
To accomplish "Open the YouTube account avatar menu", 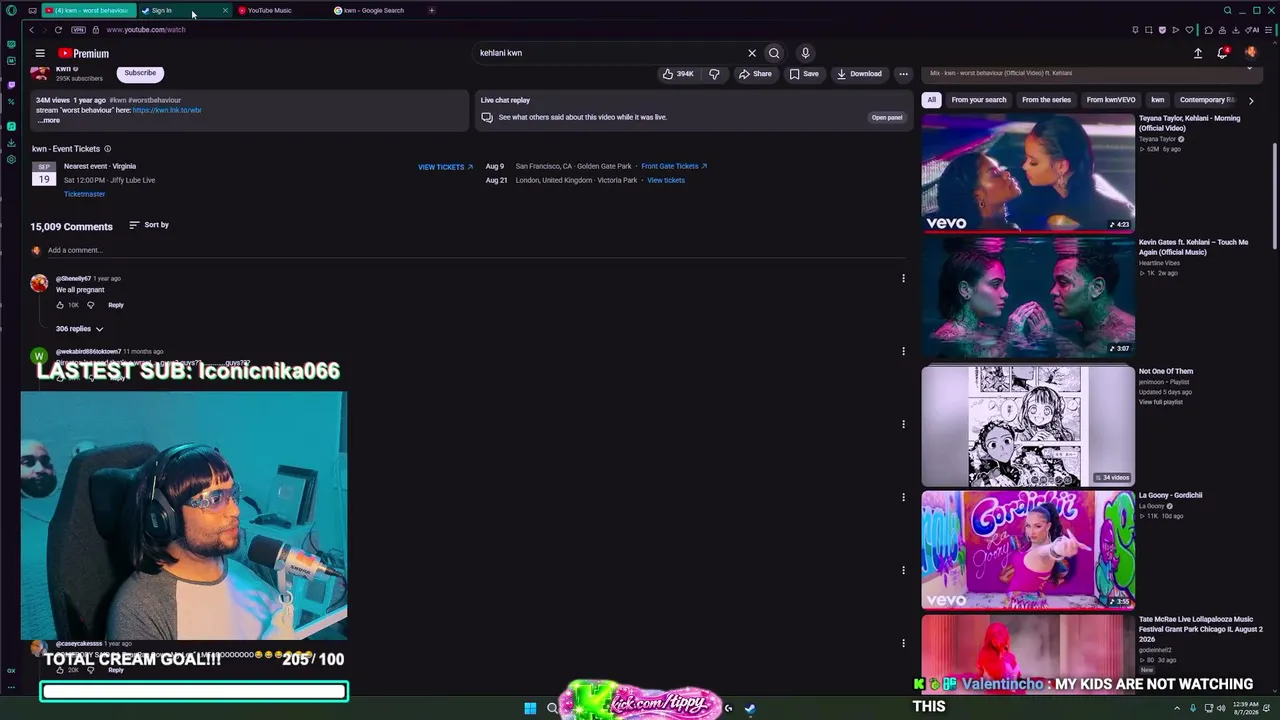I will (x=1251, y=53).
